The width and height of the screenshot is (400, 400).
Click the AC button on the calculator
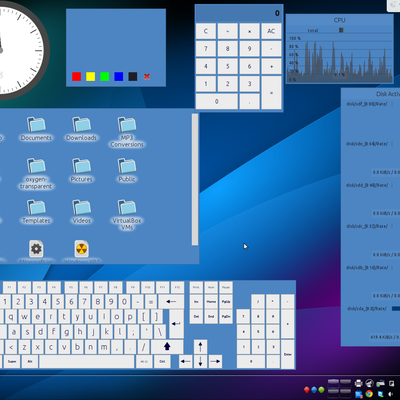point(271,31)
